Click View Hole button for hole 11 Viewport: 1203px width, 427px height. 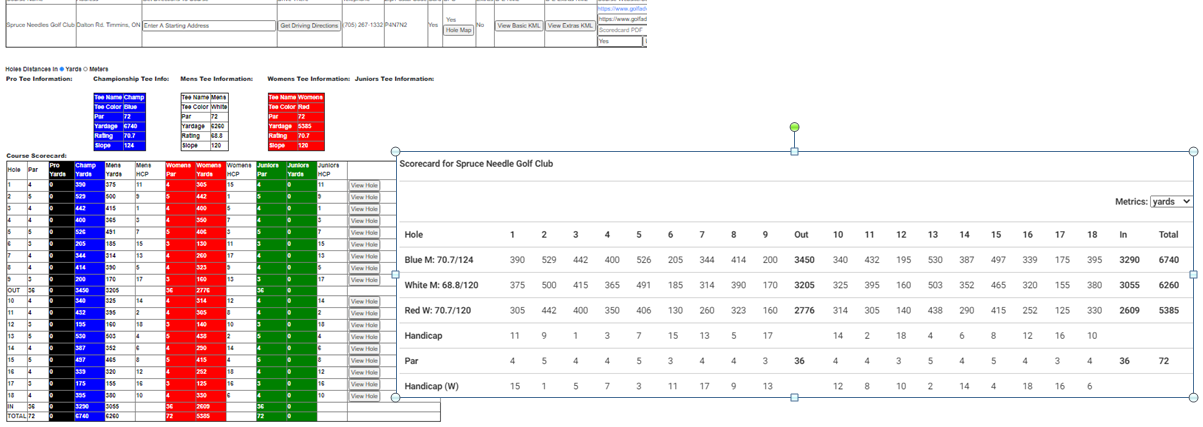click(364, 312)
